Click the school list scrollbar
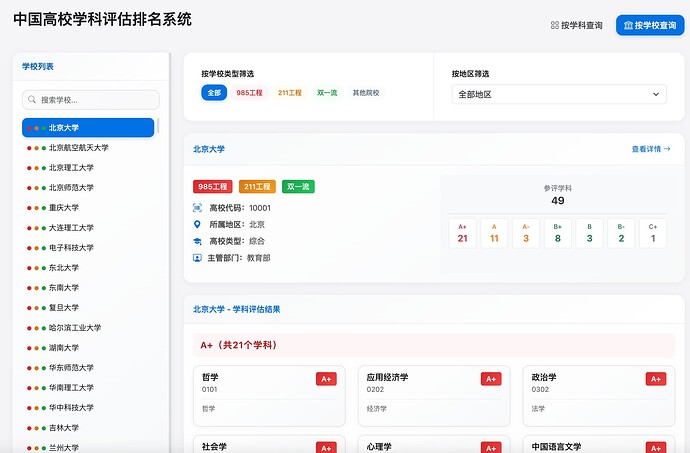This screenshot has width=690, height=453. pyautogui.click(x=158, y=125)
